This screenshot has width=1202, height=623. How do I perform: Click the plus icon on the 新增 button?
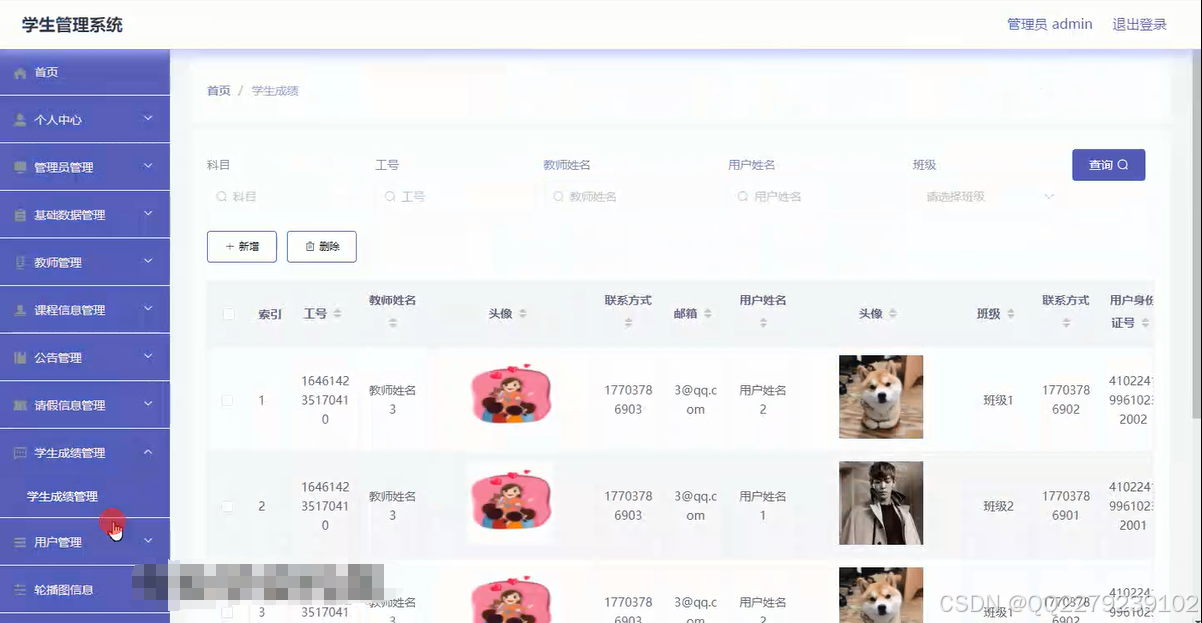click(229, 246)
